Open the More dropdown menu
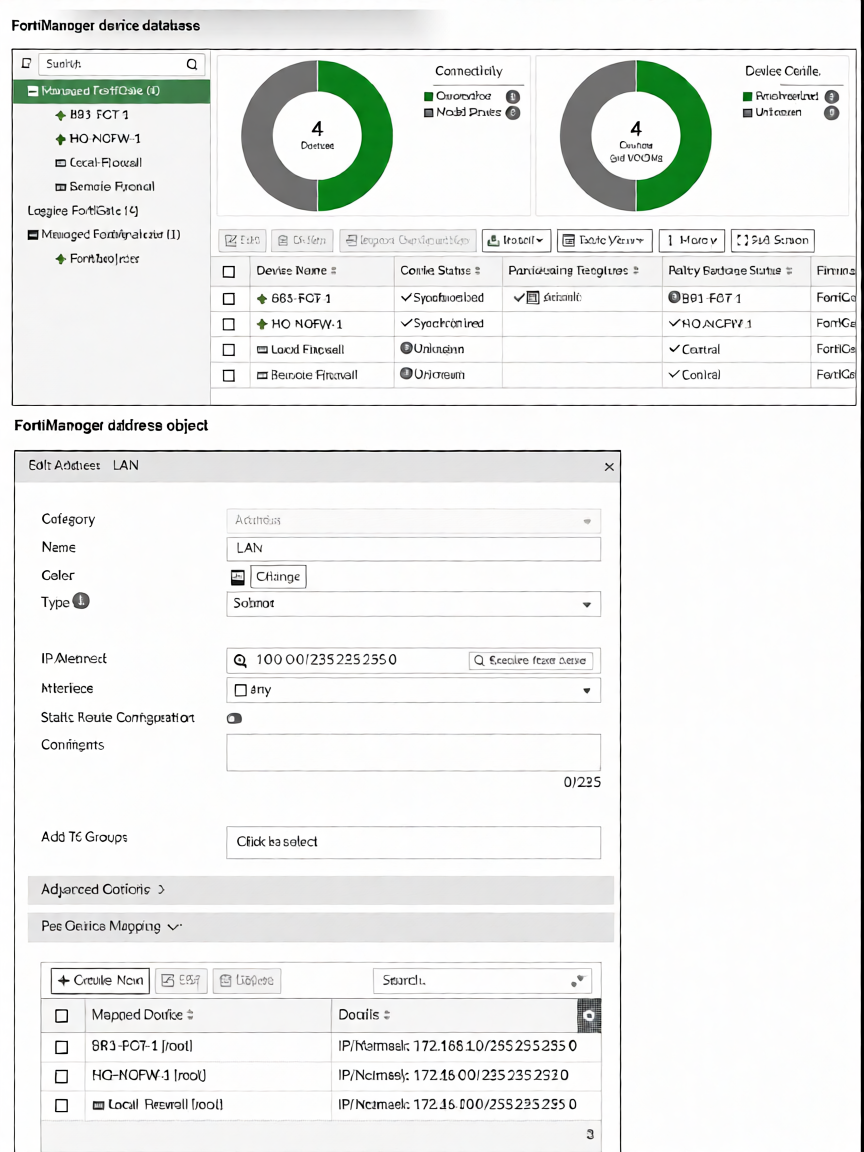 [x=692, y=240]
